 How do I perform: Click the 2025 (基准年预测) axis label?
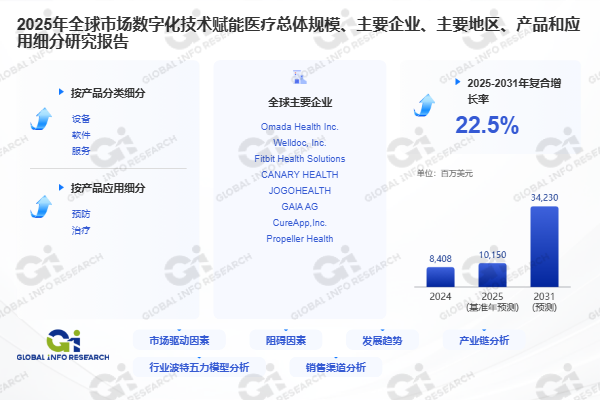point(492,302)
